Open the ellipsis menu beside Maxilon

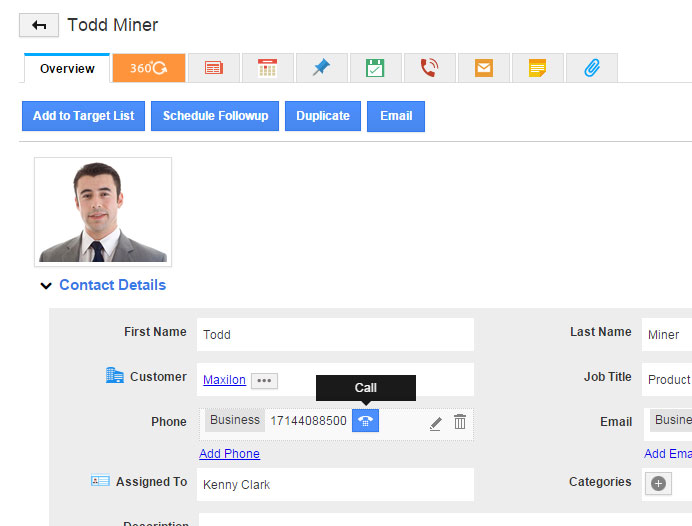point(264,381)
